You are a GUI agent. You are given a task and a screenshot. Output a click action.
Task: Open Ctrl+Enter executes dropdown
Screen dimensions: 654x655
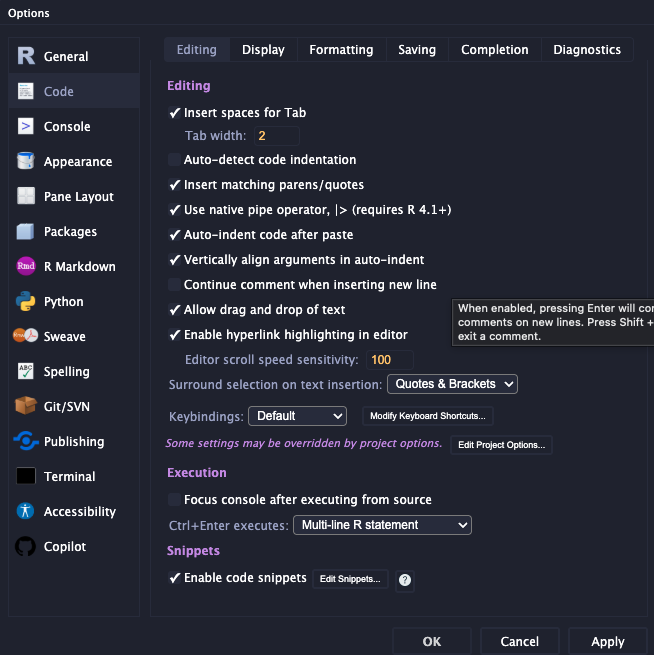coord(381,525)
